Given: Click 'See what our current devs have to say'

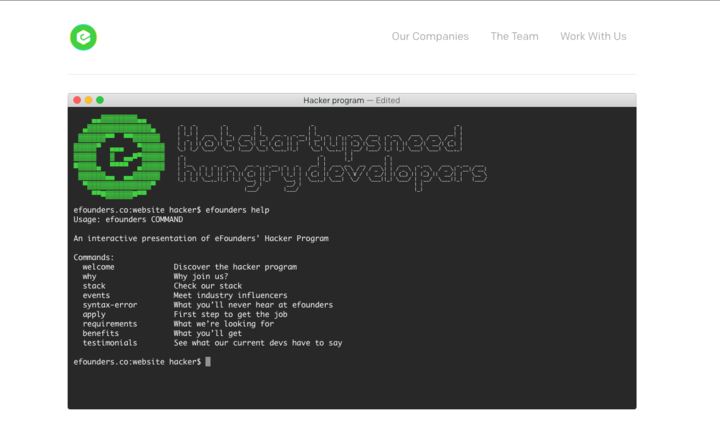Looking at the screenshot, I should pyautogui.click(x=258, y=343).
